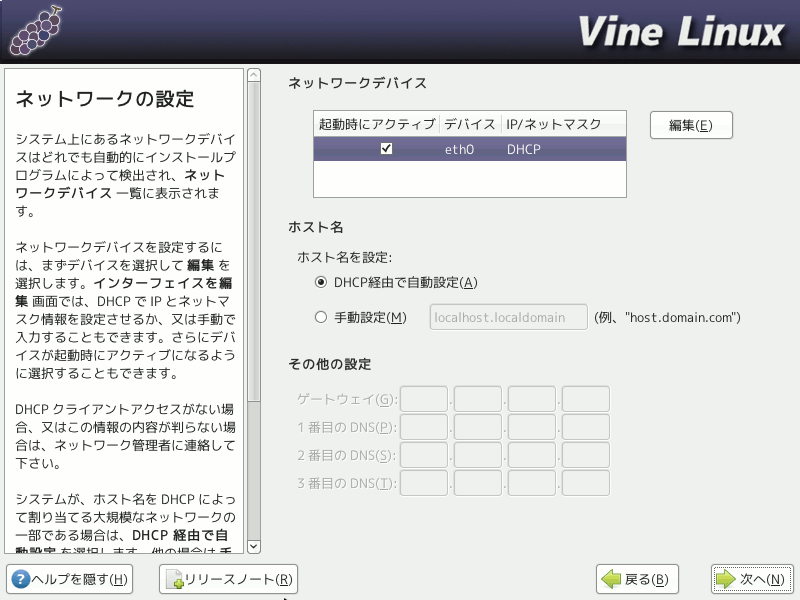This screenshot has width=800, height=600.
Task: Click the 2 番目の DNS(S) label
Action: click(x=347, y=455)
